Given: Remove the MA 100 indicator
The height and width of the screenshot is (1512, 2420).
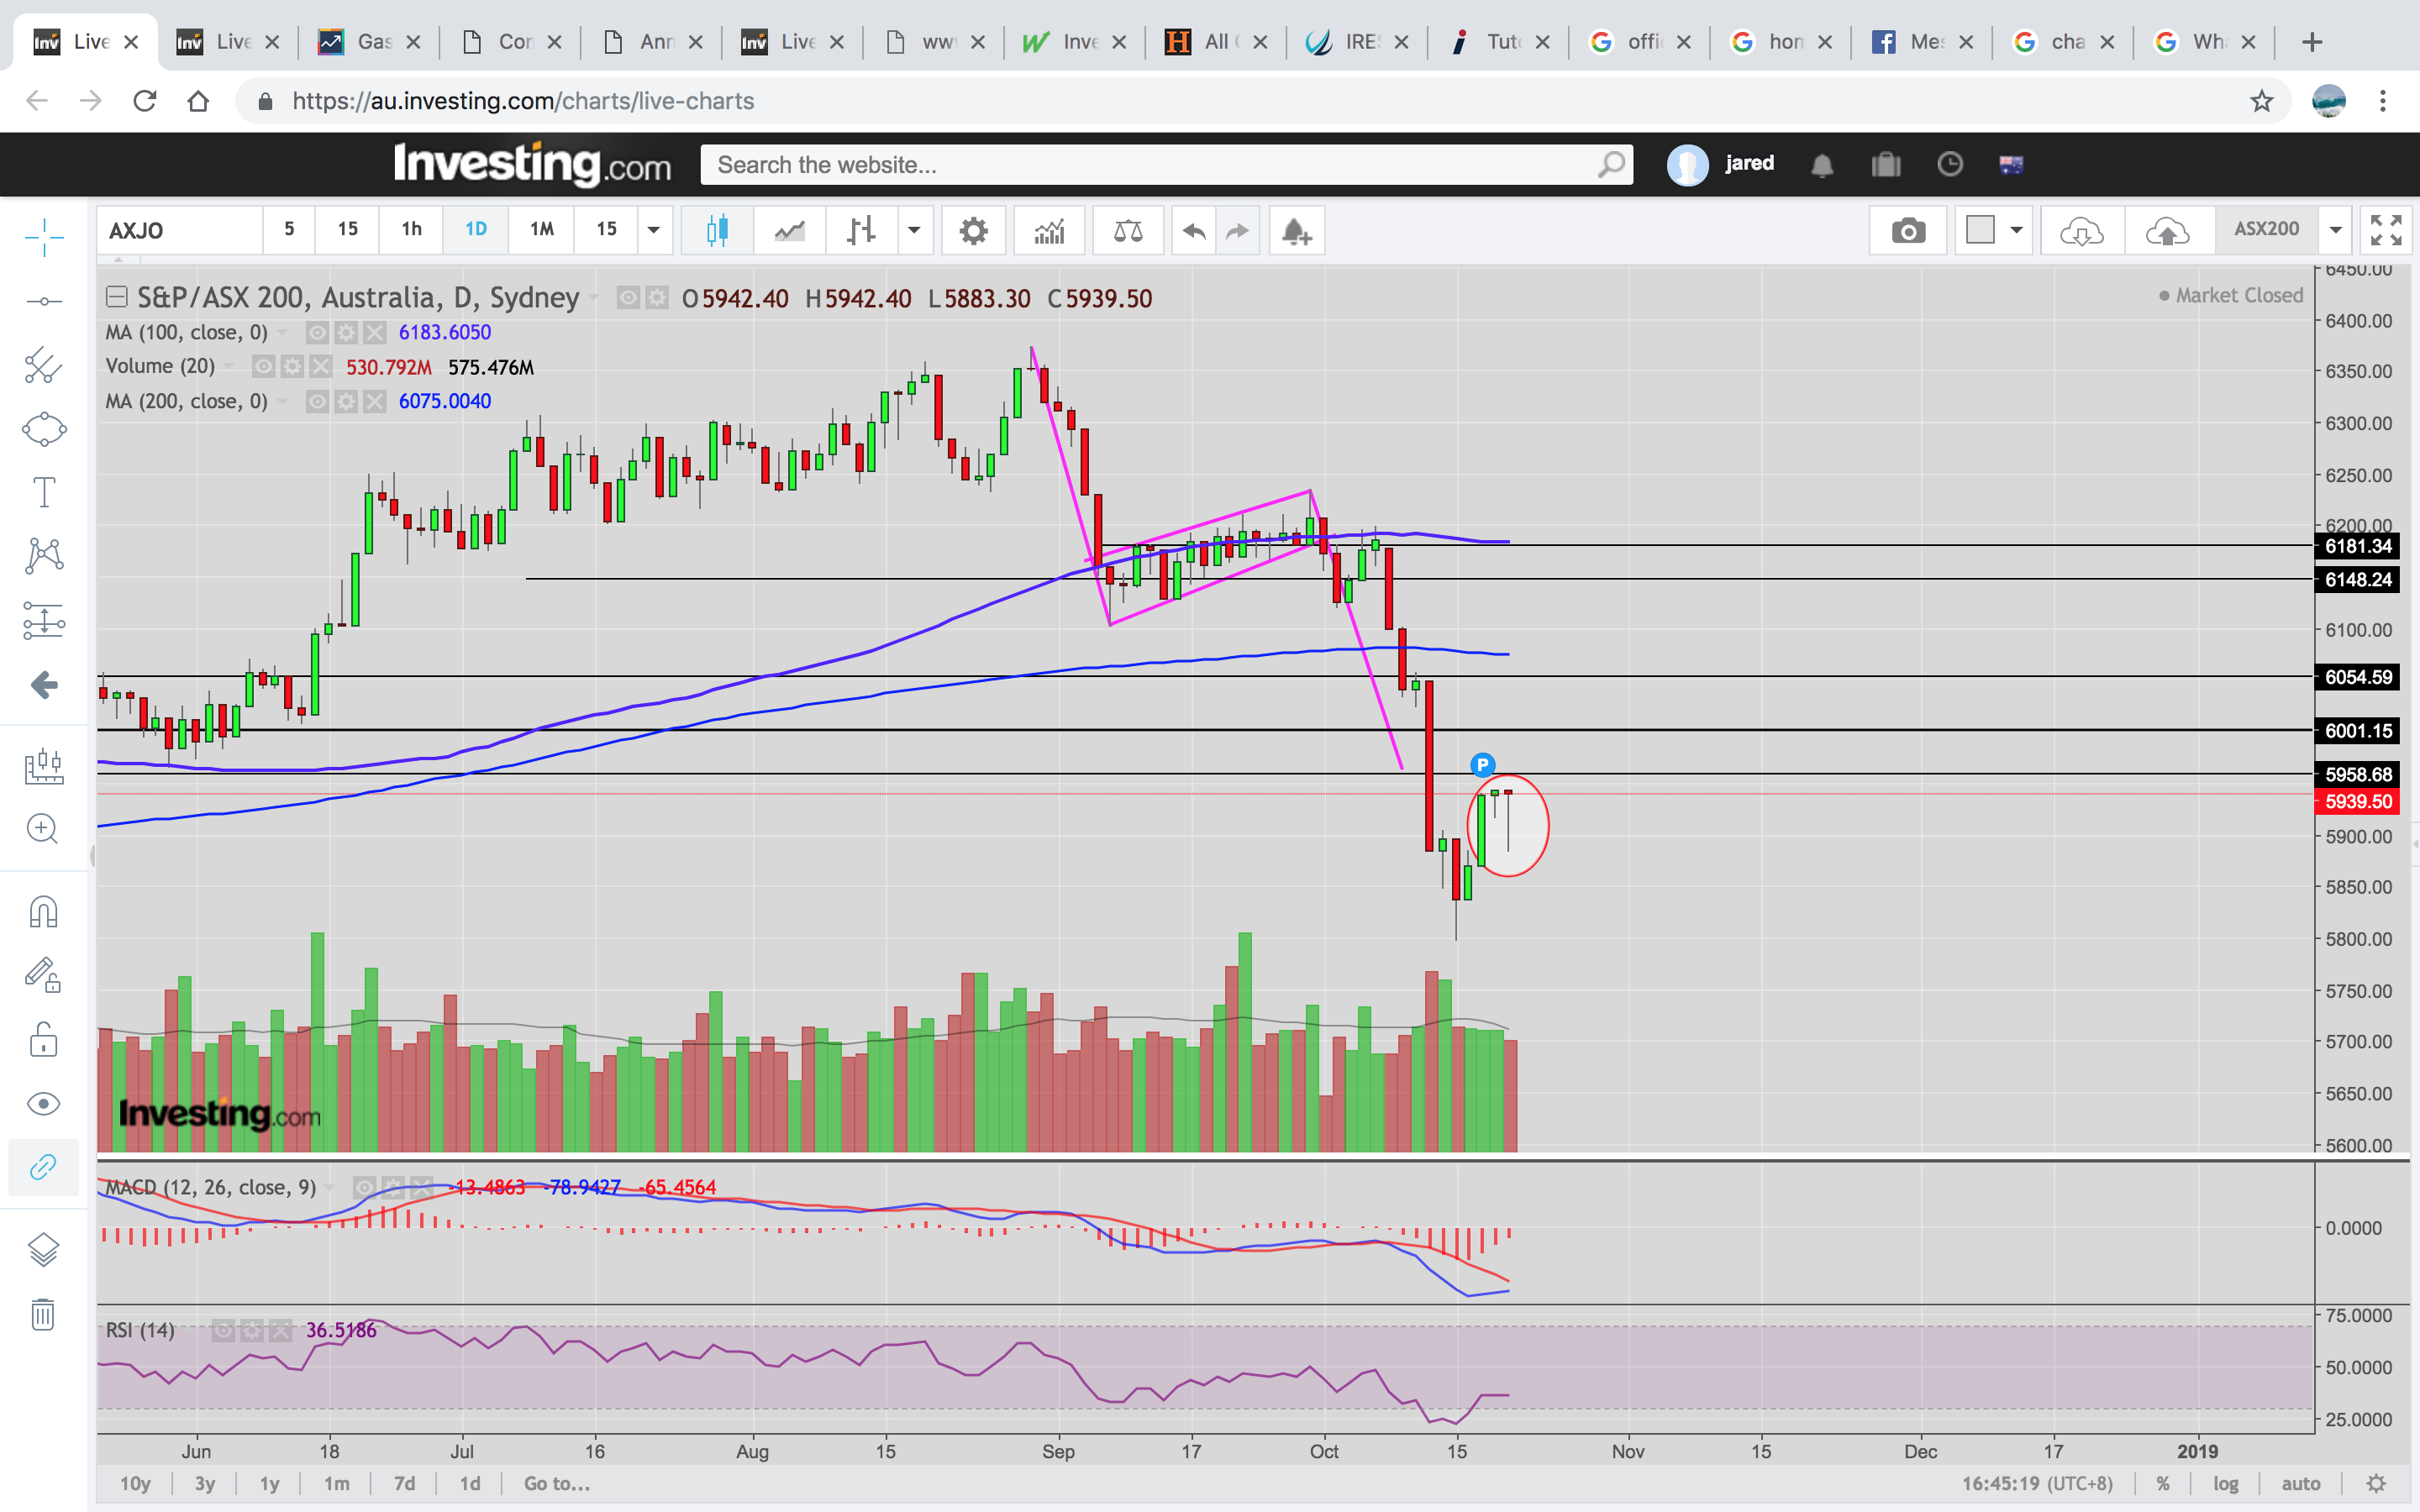Looking at the screenshot, I should [x=374, y=332].
